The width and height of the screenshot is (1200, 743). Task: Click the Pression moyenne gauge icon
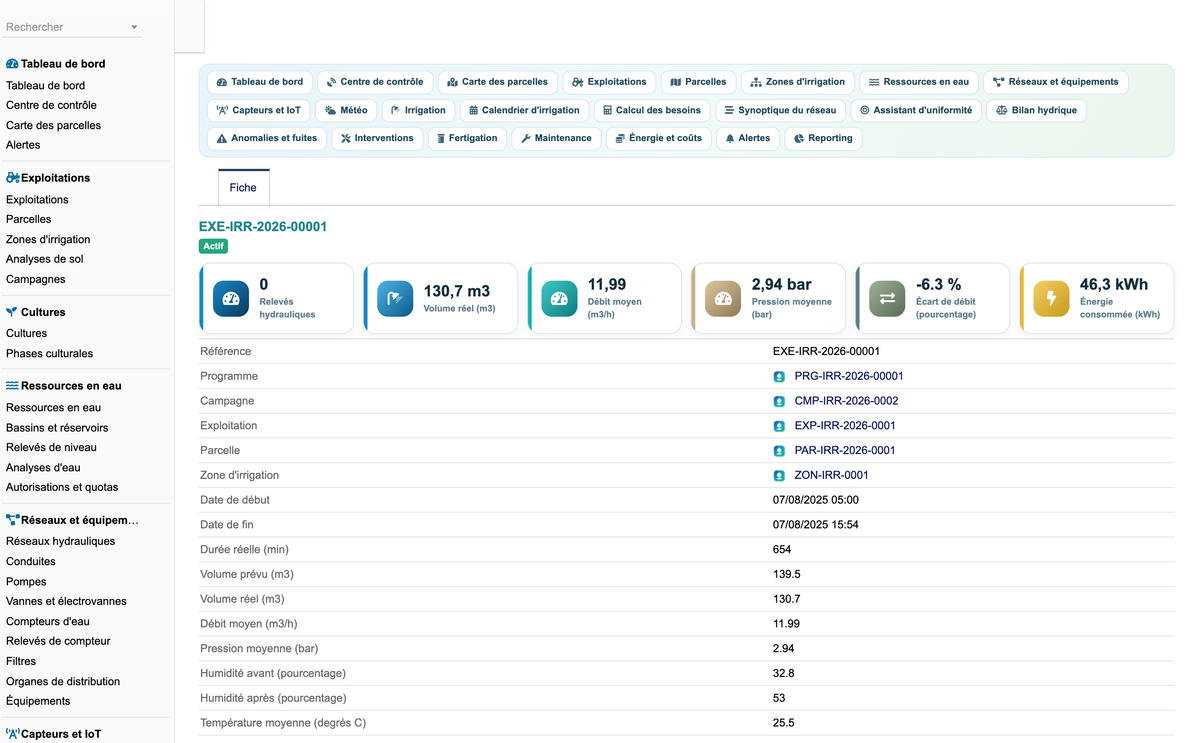click(x=723, y=298)
